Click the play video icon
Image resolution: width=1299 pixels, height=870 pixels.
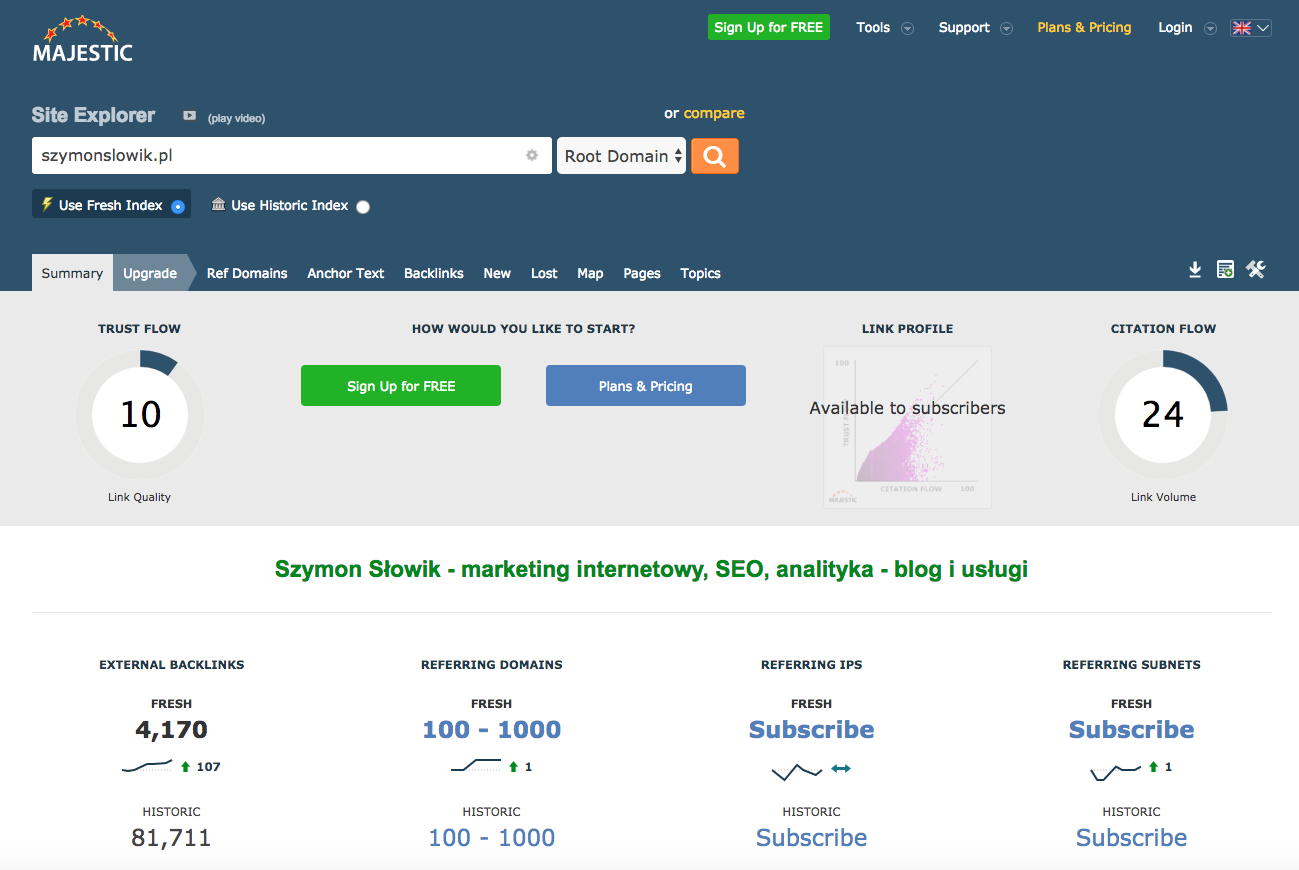189,116
